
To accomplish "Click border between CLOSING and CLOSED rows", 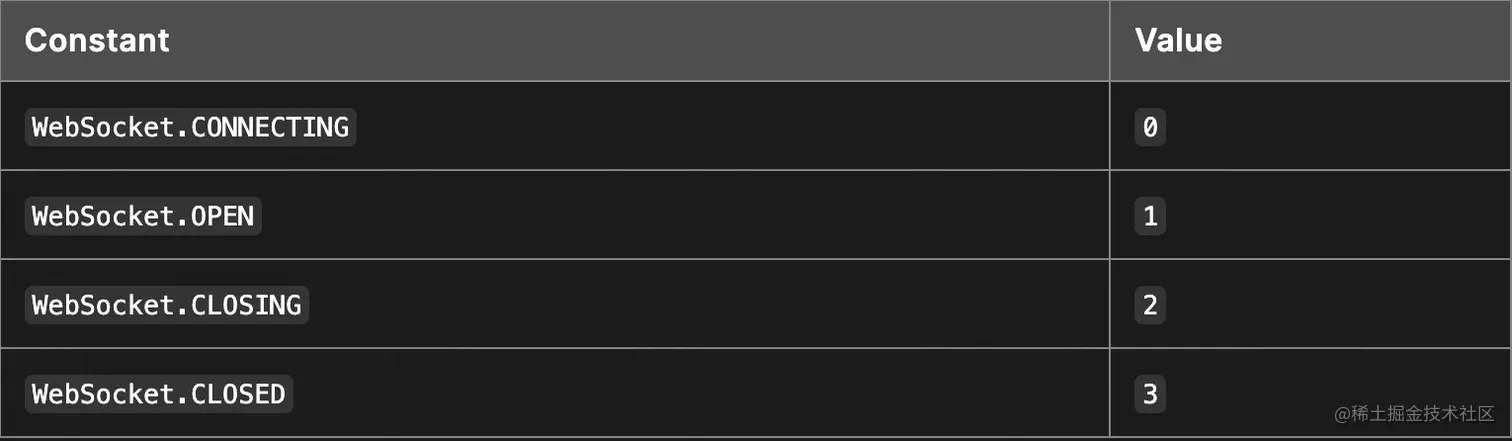I will click(x=756, y=348).
